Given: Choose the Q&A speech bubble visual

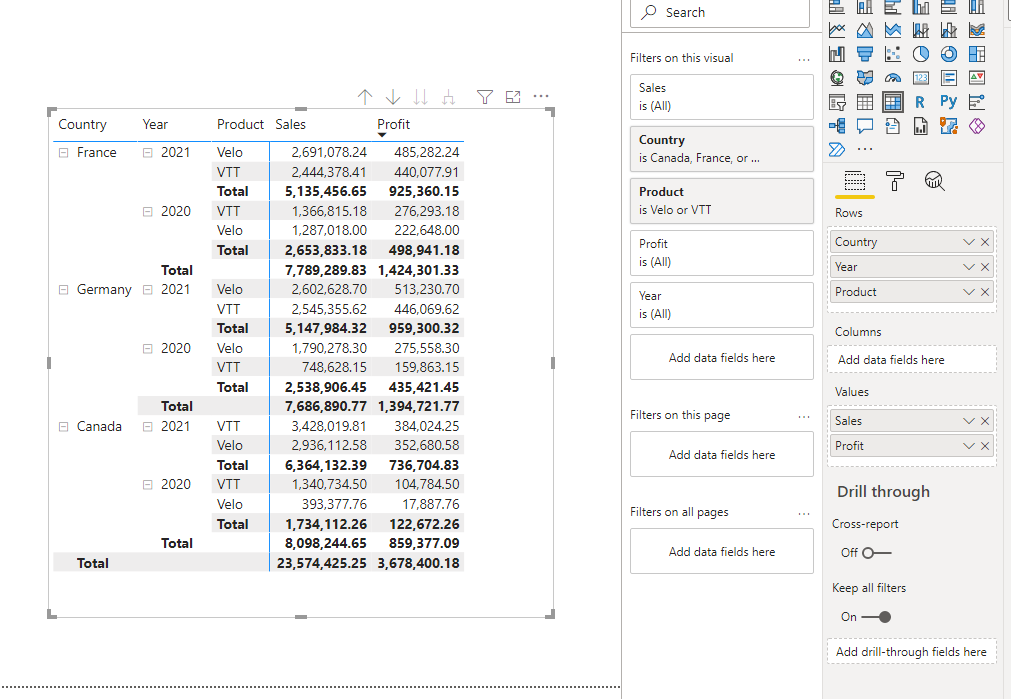Looking at the screenshot, I should [865, 126].
